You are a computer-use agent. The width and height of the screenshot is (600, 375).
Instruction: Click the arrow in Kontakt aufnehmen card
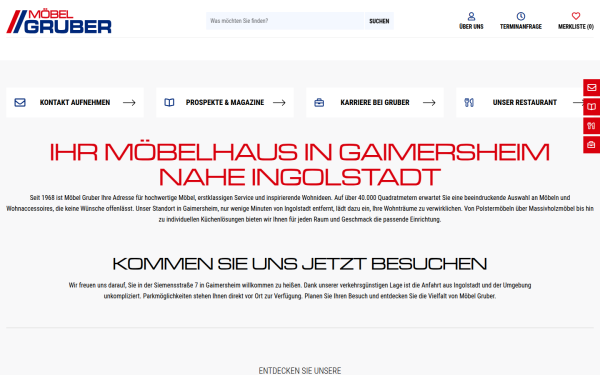[x=129, y=103]
